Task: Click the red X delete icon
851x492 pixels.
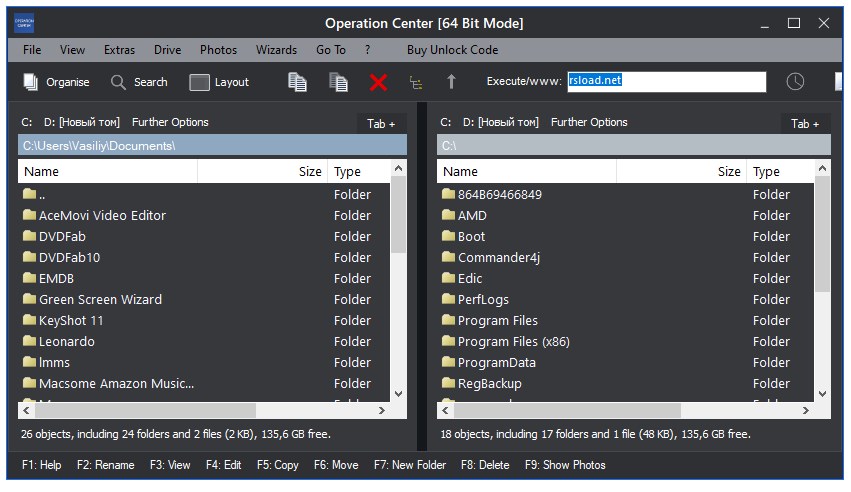Action: pyautogui.click(x=378, y=82)
